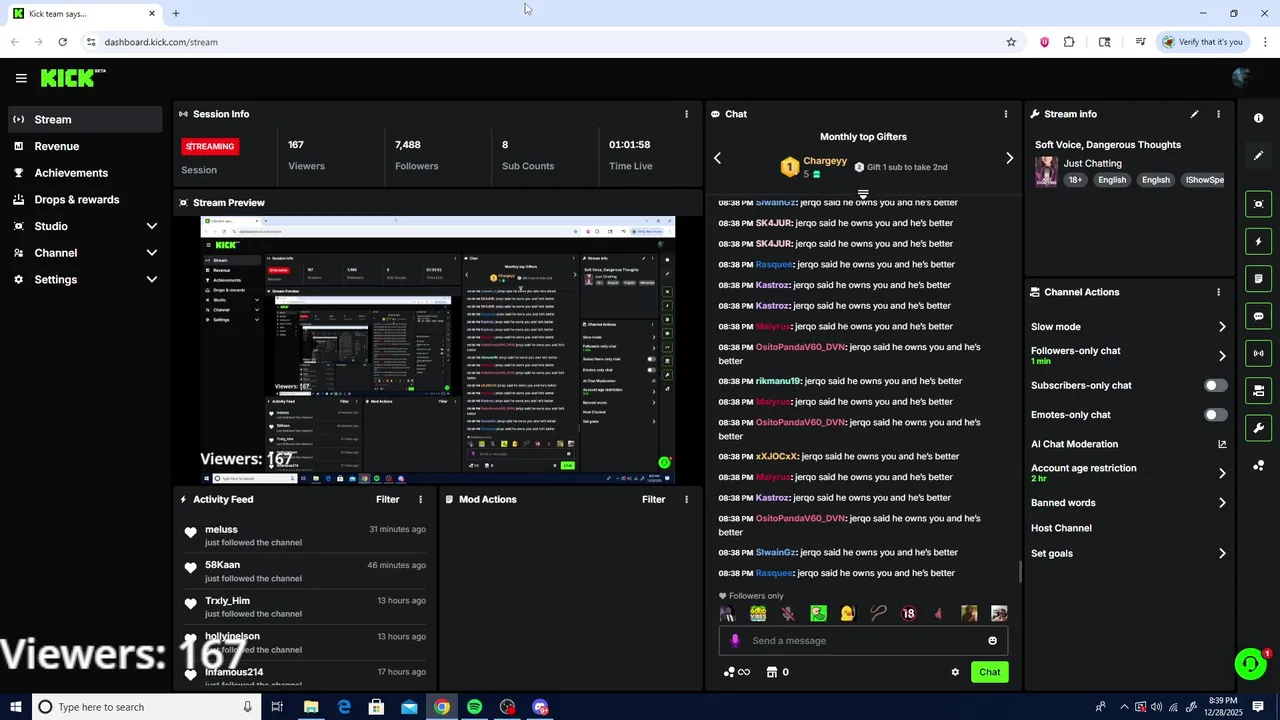Image resolution: width=1280 pixels, height=720 pixels.
Task: Open Mod Actions Filter
Action: (653, 499)
